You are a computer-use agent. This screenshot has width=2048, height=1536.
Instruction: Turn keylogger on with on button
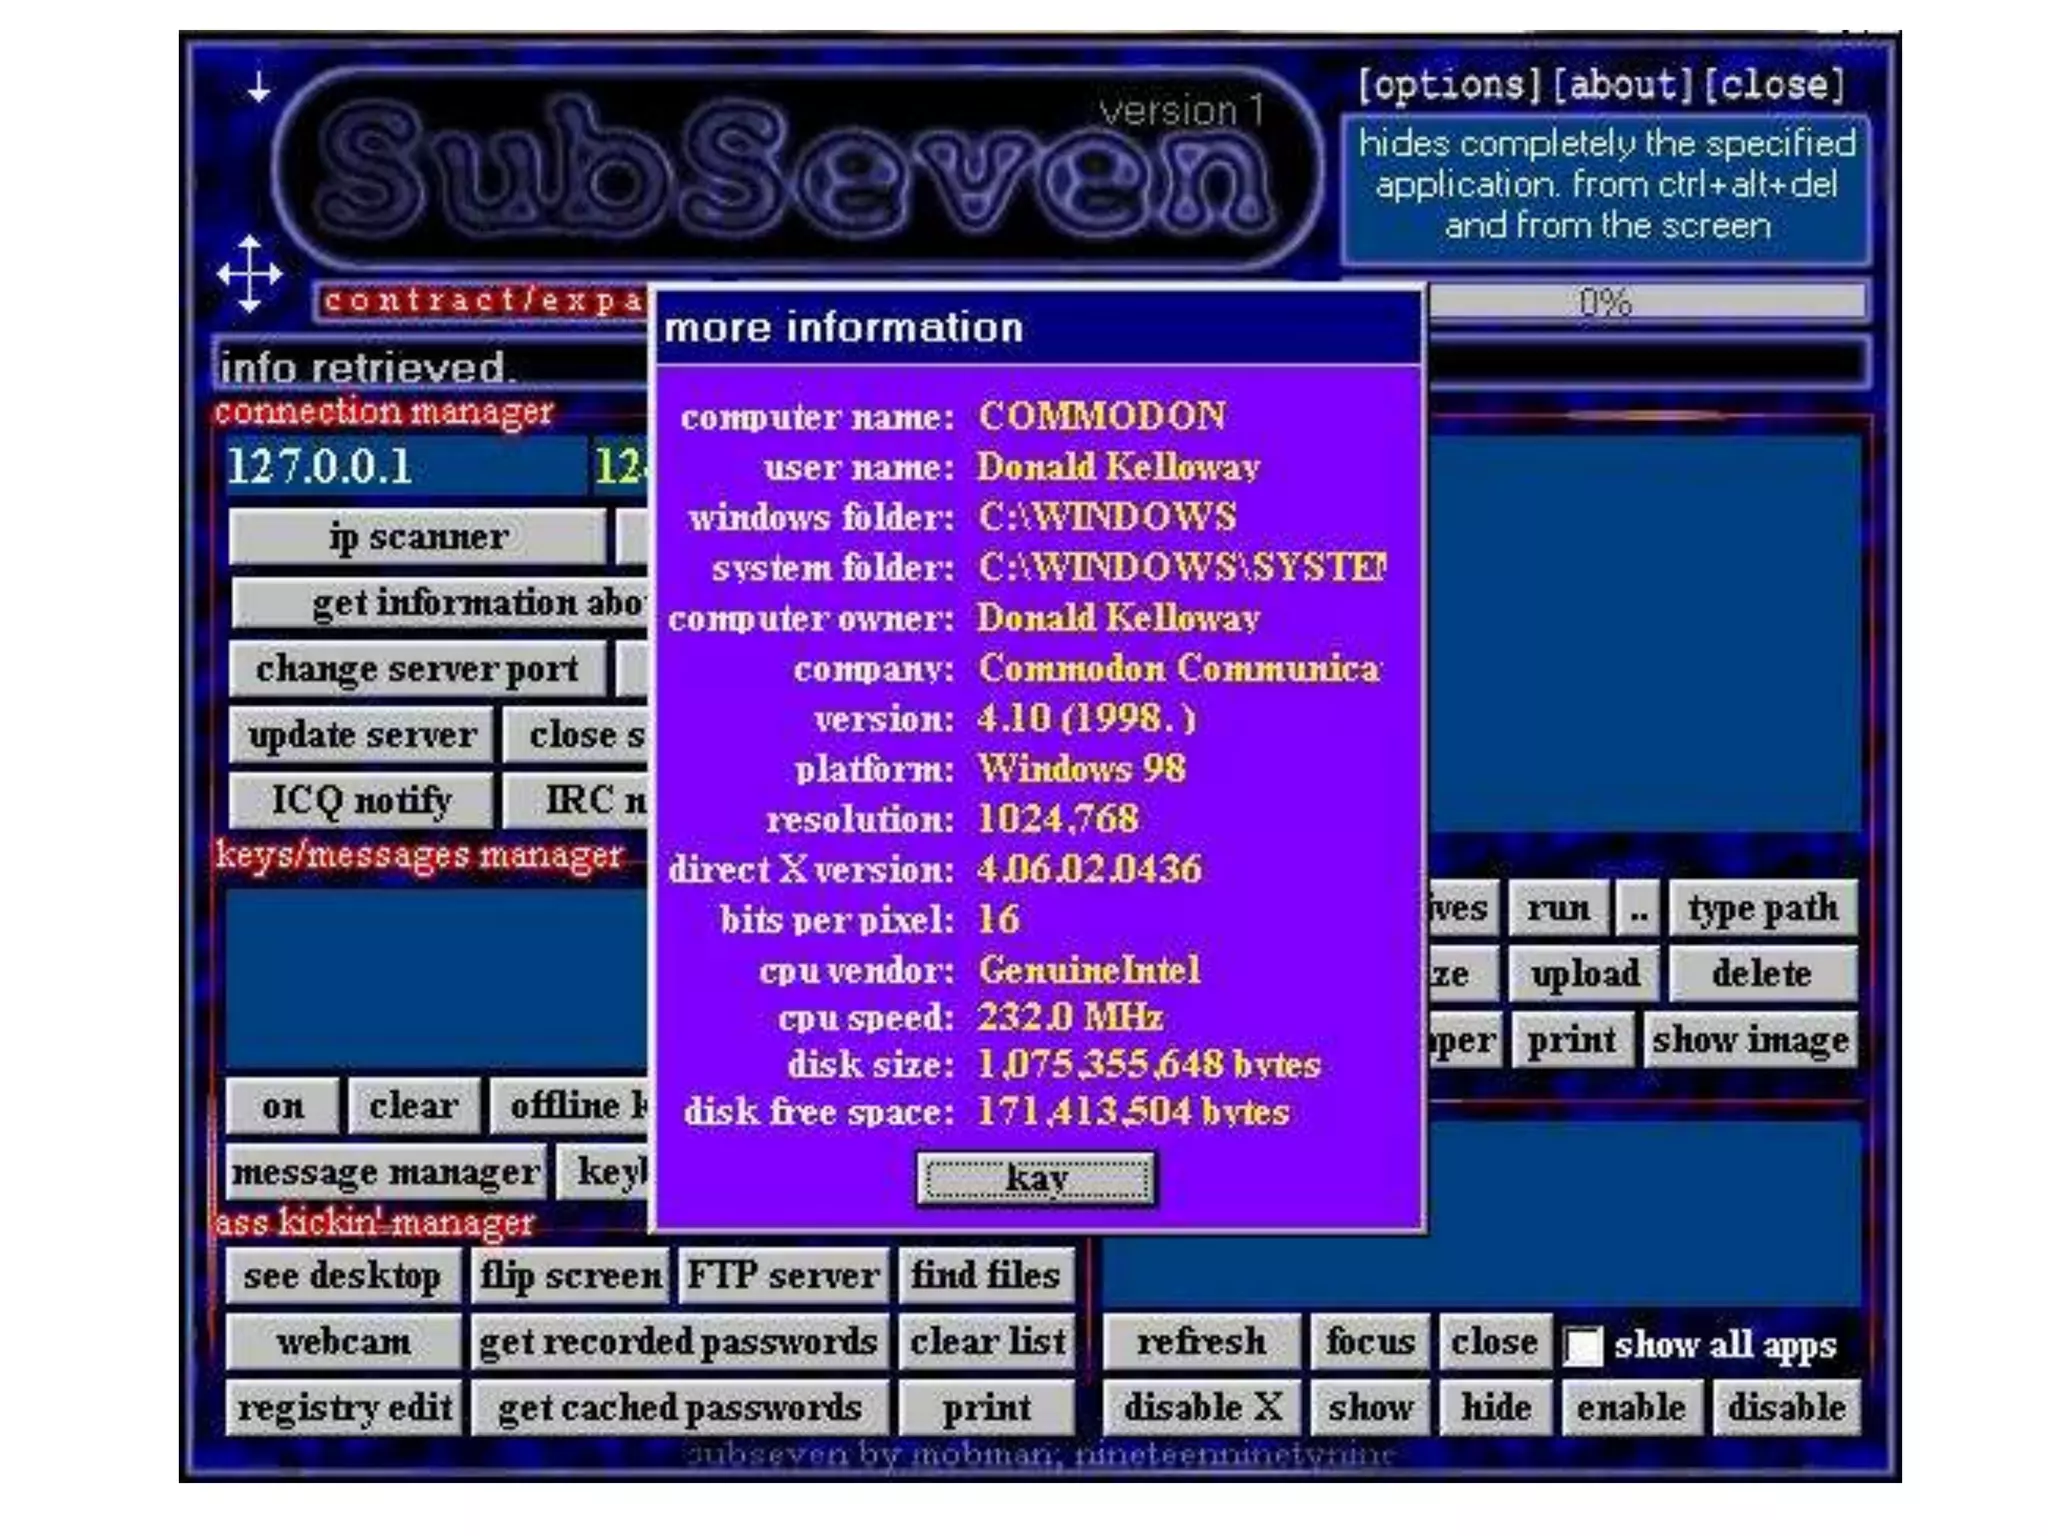click(282, 1106)
